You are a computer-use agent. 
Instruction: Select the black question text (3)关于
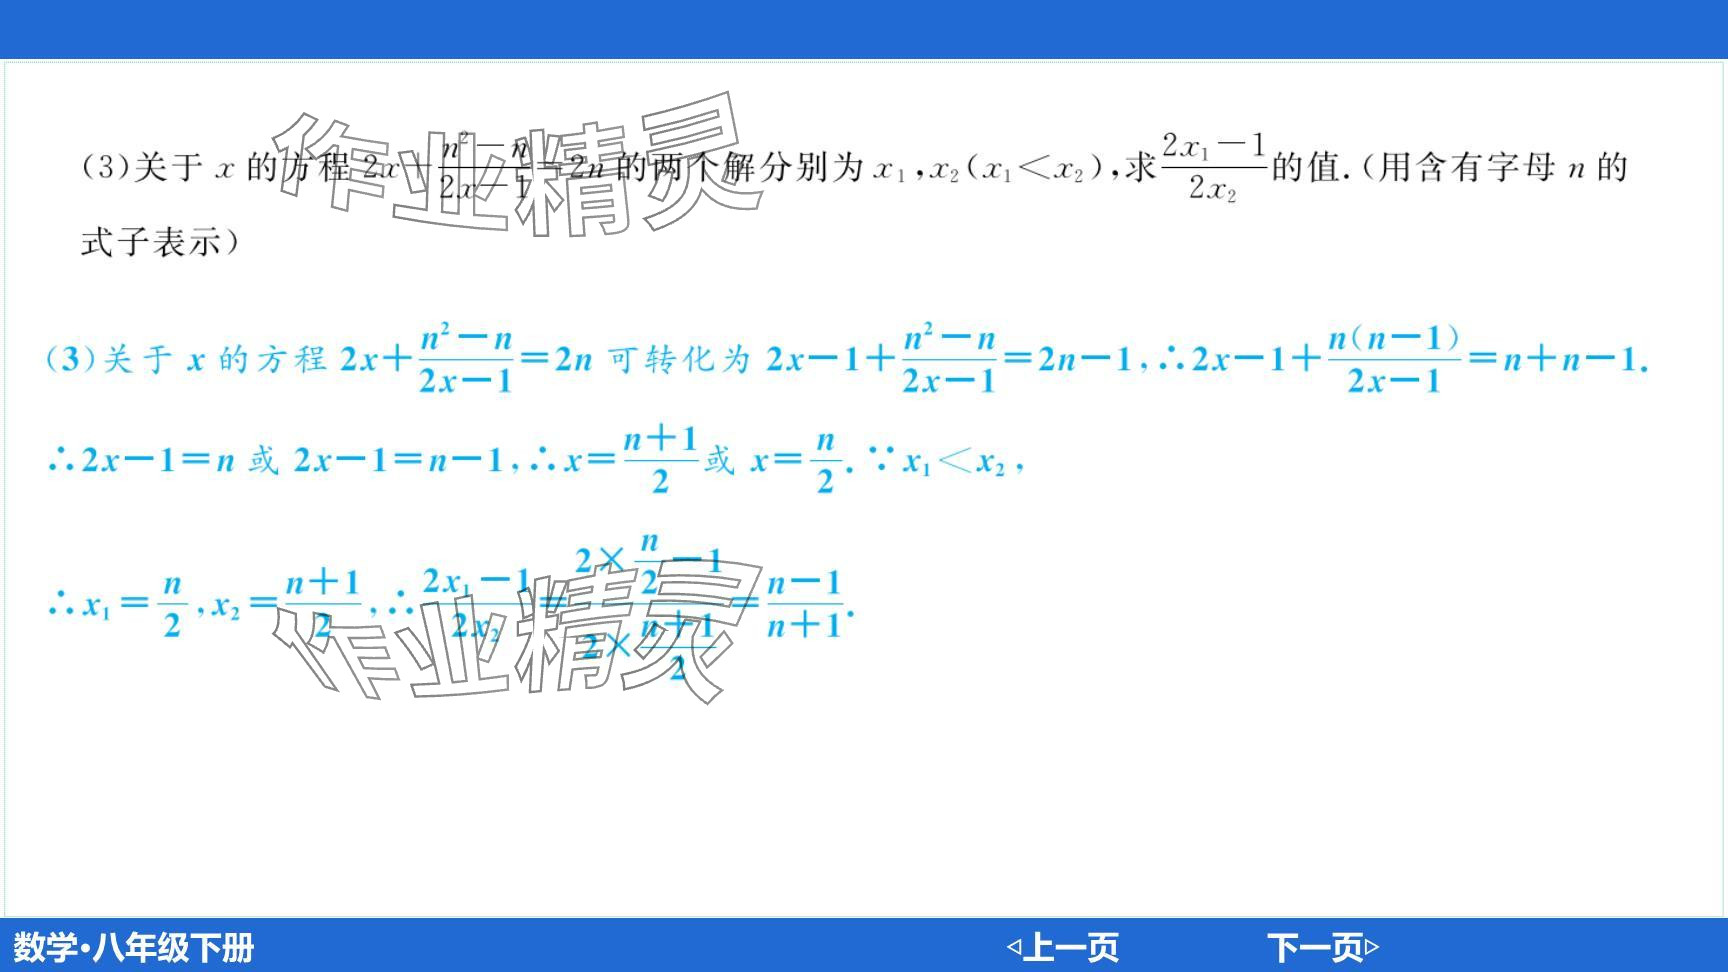(x=142, y=167)
